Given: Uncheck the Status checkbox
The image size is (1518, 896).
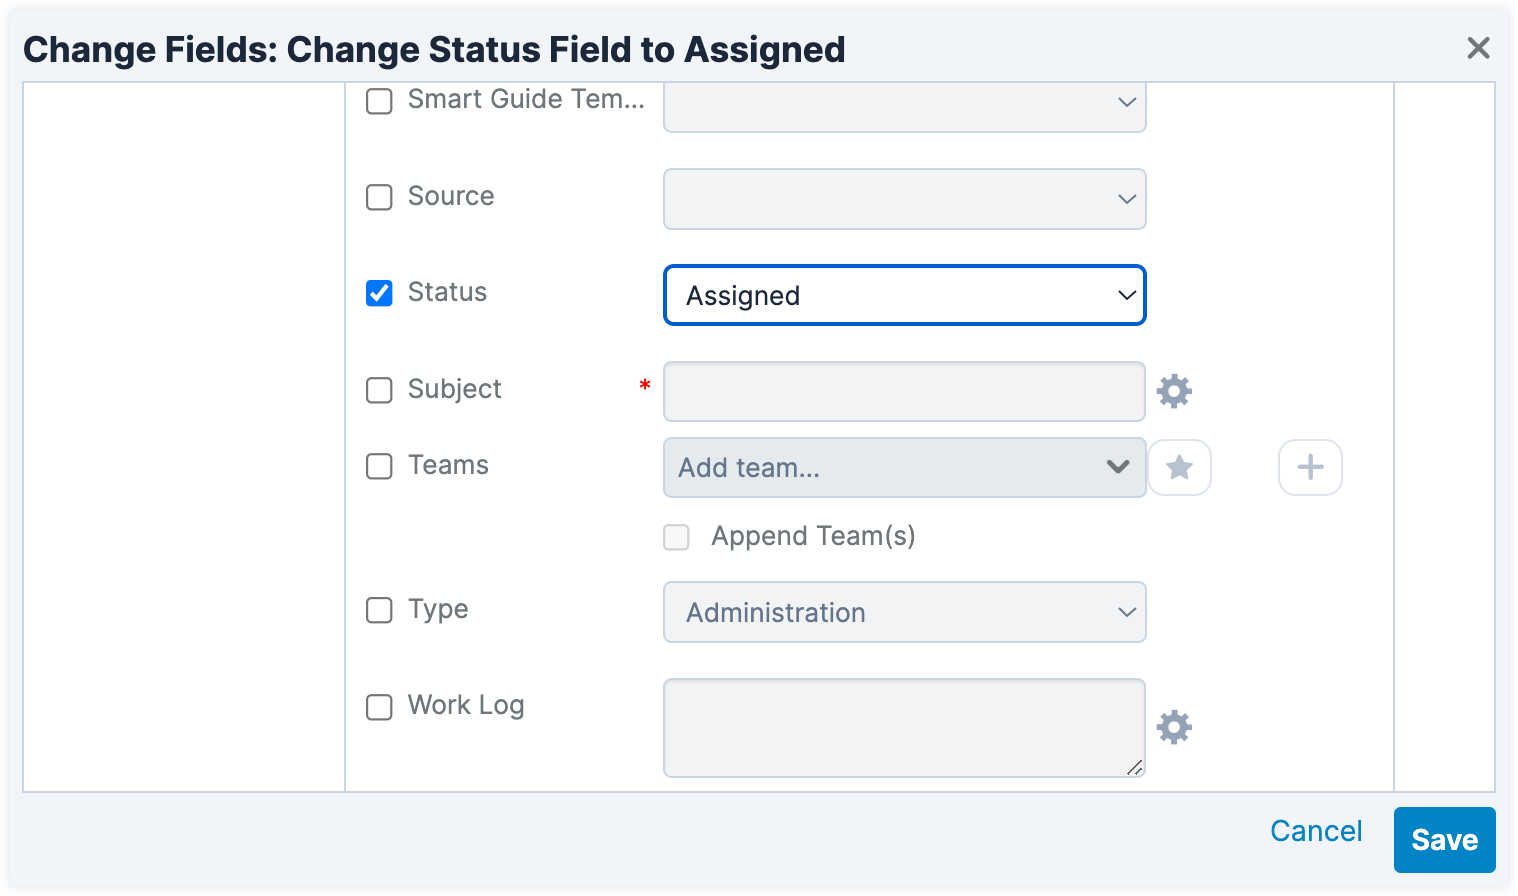Looking at the screenshot, I should tap(379, 293).
